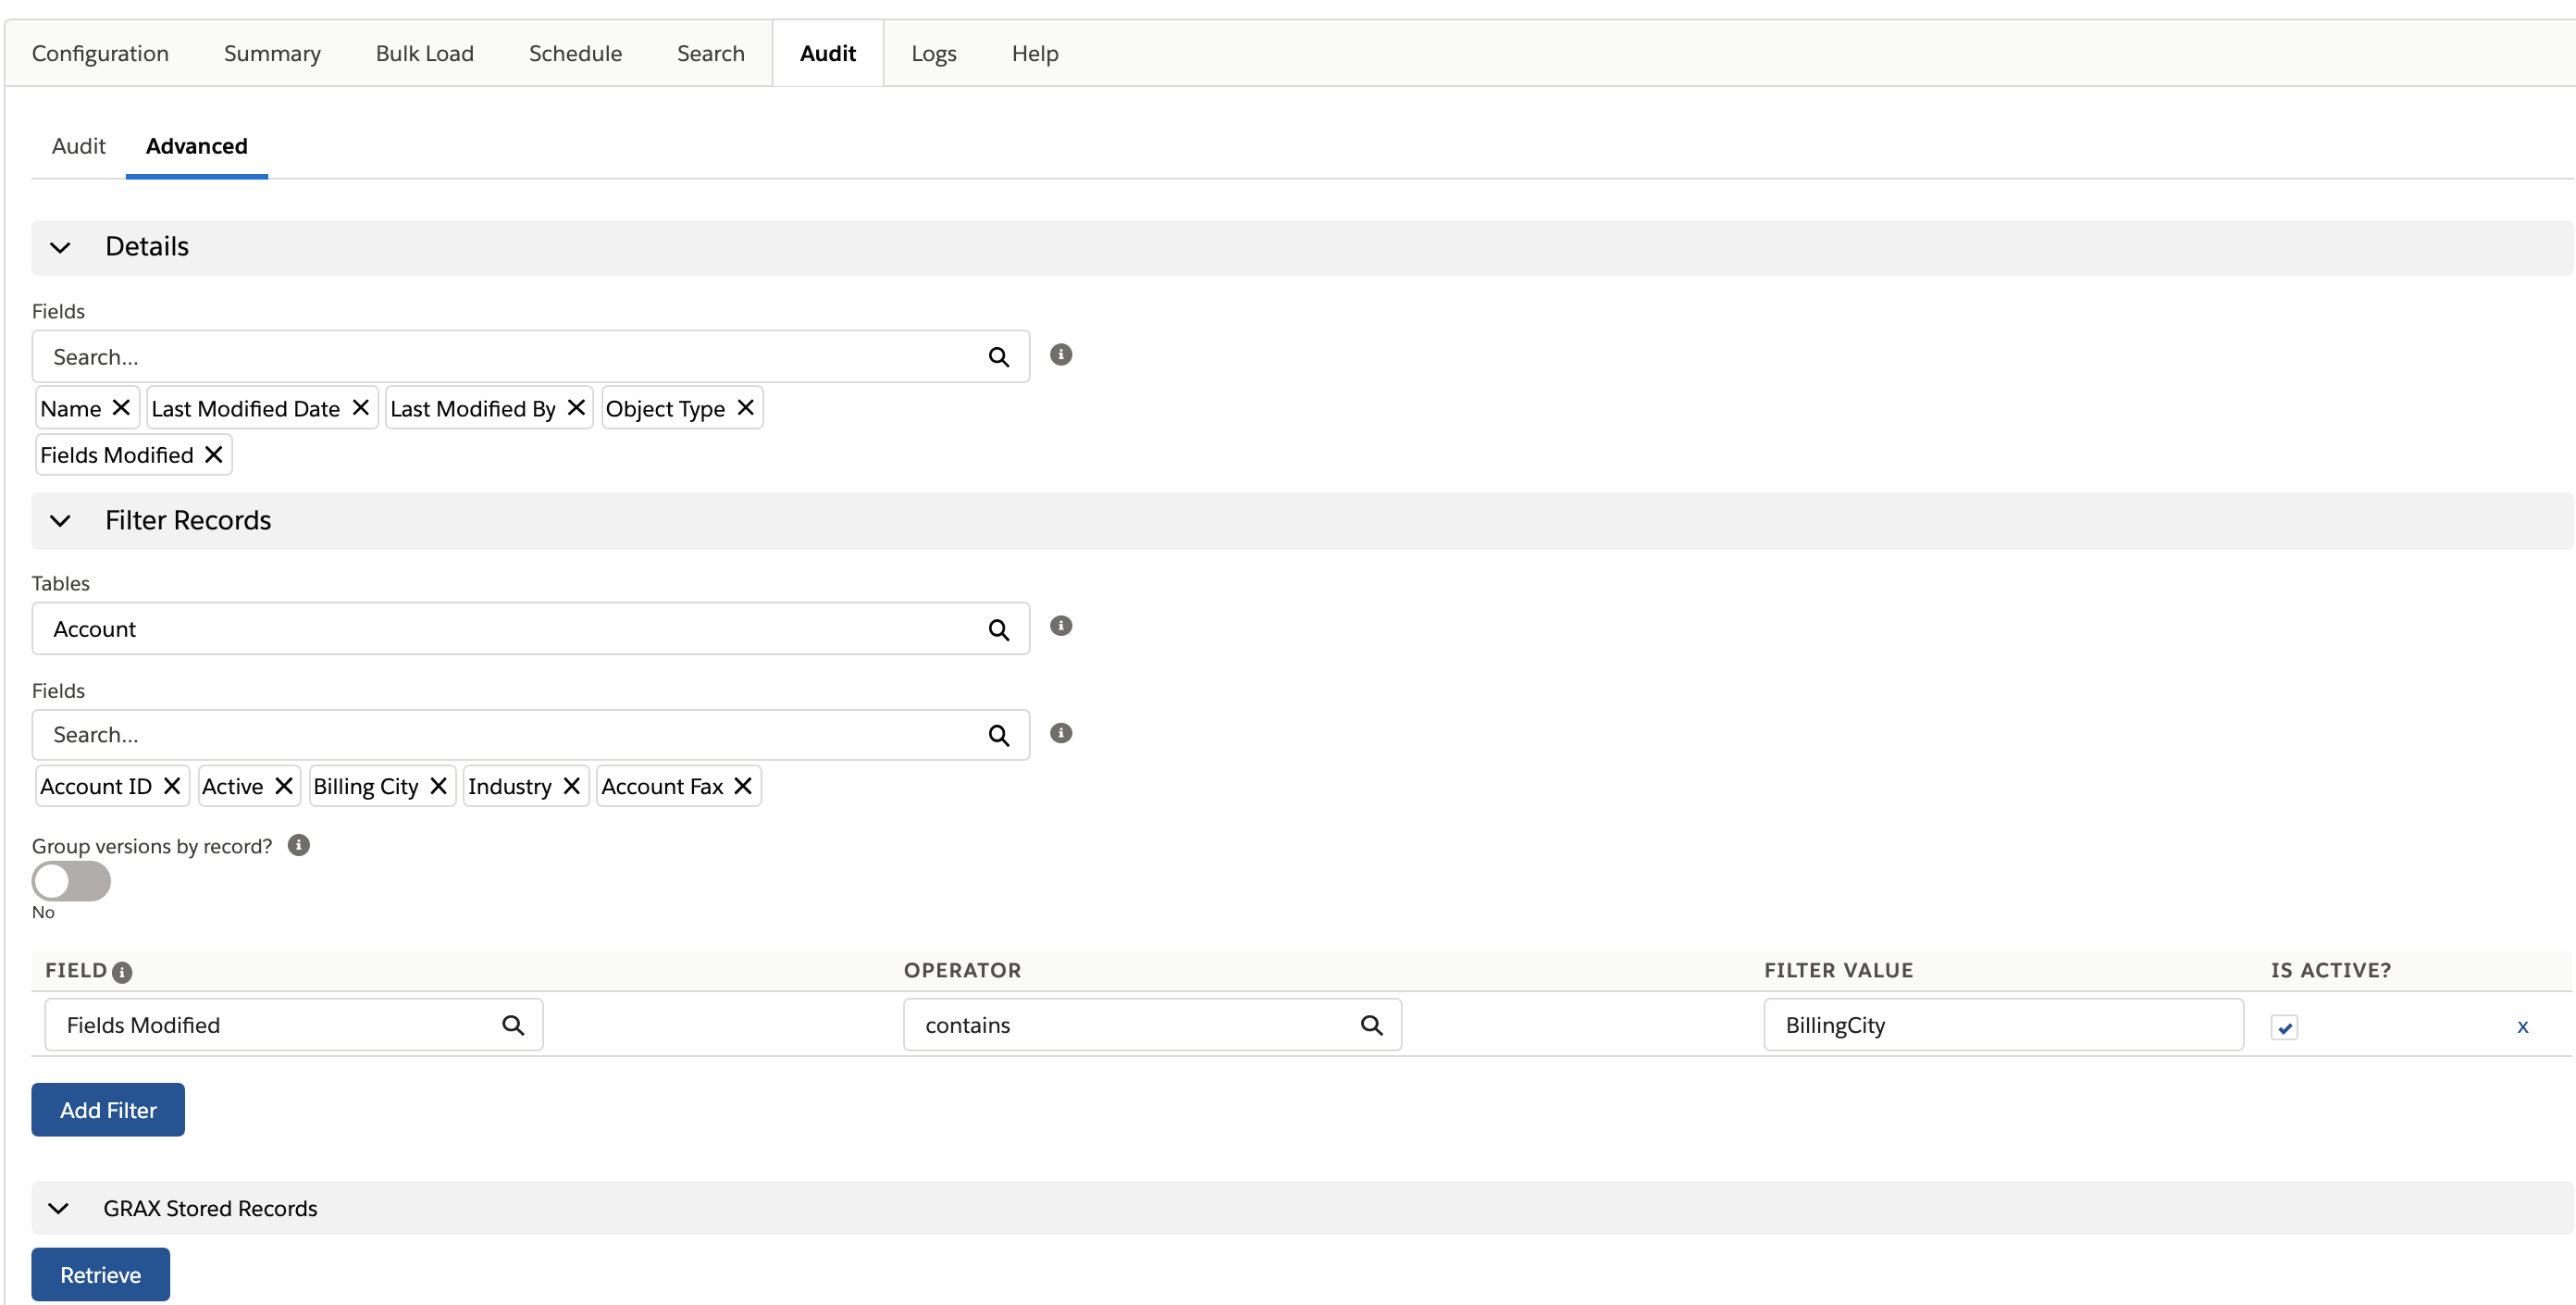Collapse the Details section
The height and width of the screenshot is (1305, 2576).
point(60,247)
